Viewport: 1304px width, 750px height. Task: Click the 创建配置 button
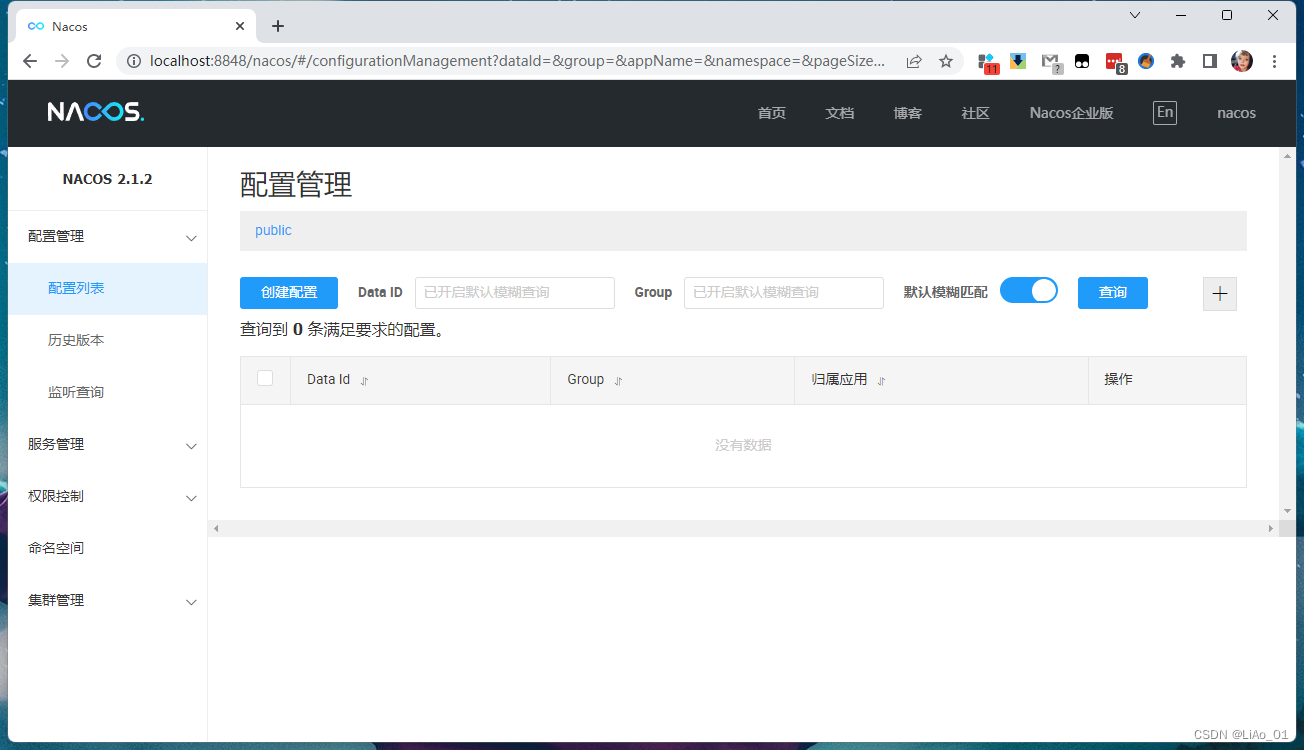coord(288,293)
